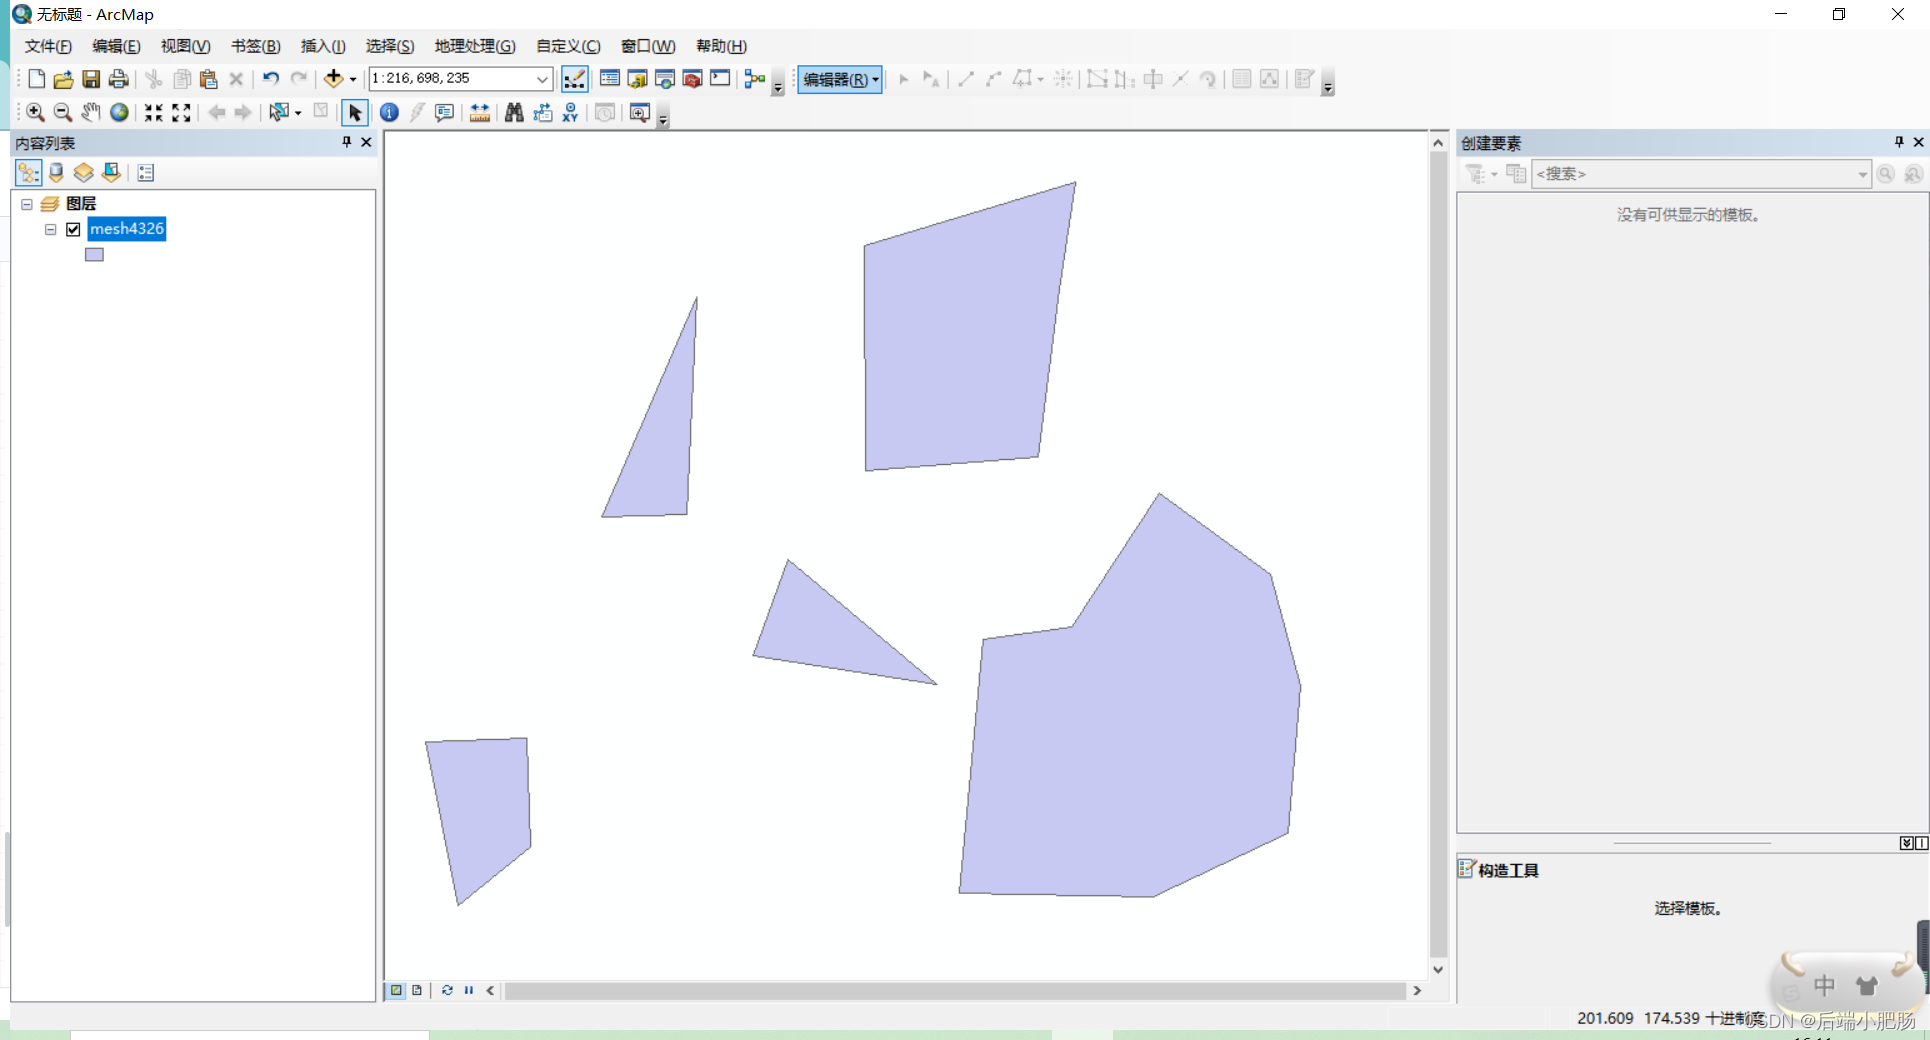Open the Identify tool
This screenshot has height=1040, width=1930.
coord(389,112)
